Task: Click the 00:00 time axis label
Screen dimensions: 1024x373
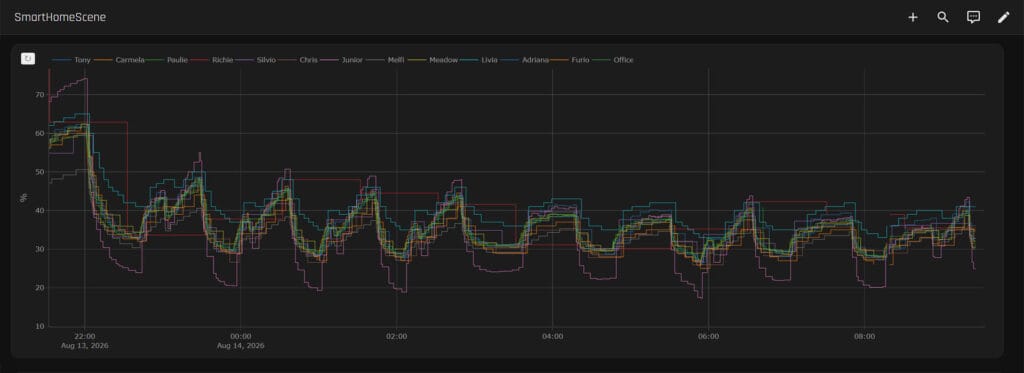Action: point(240,336)
